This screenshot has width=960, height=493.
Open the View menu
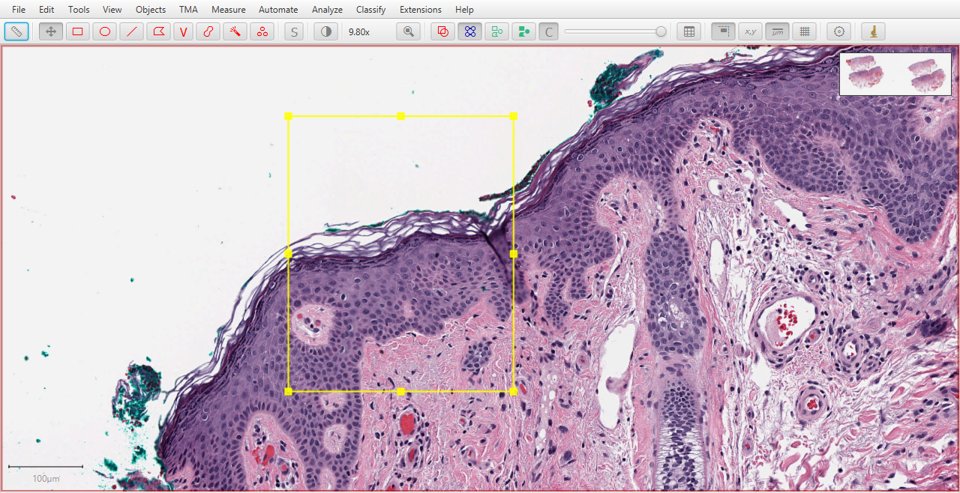[112, 10]
